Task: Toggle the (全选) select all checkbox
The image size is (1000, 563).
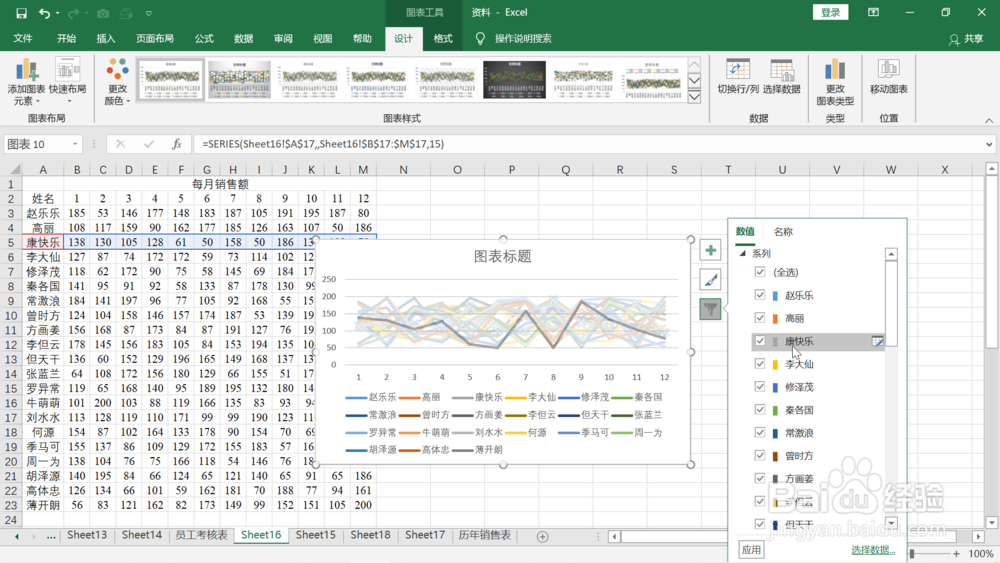Action: tap(760, 272)
